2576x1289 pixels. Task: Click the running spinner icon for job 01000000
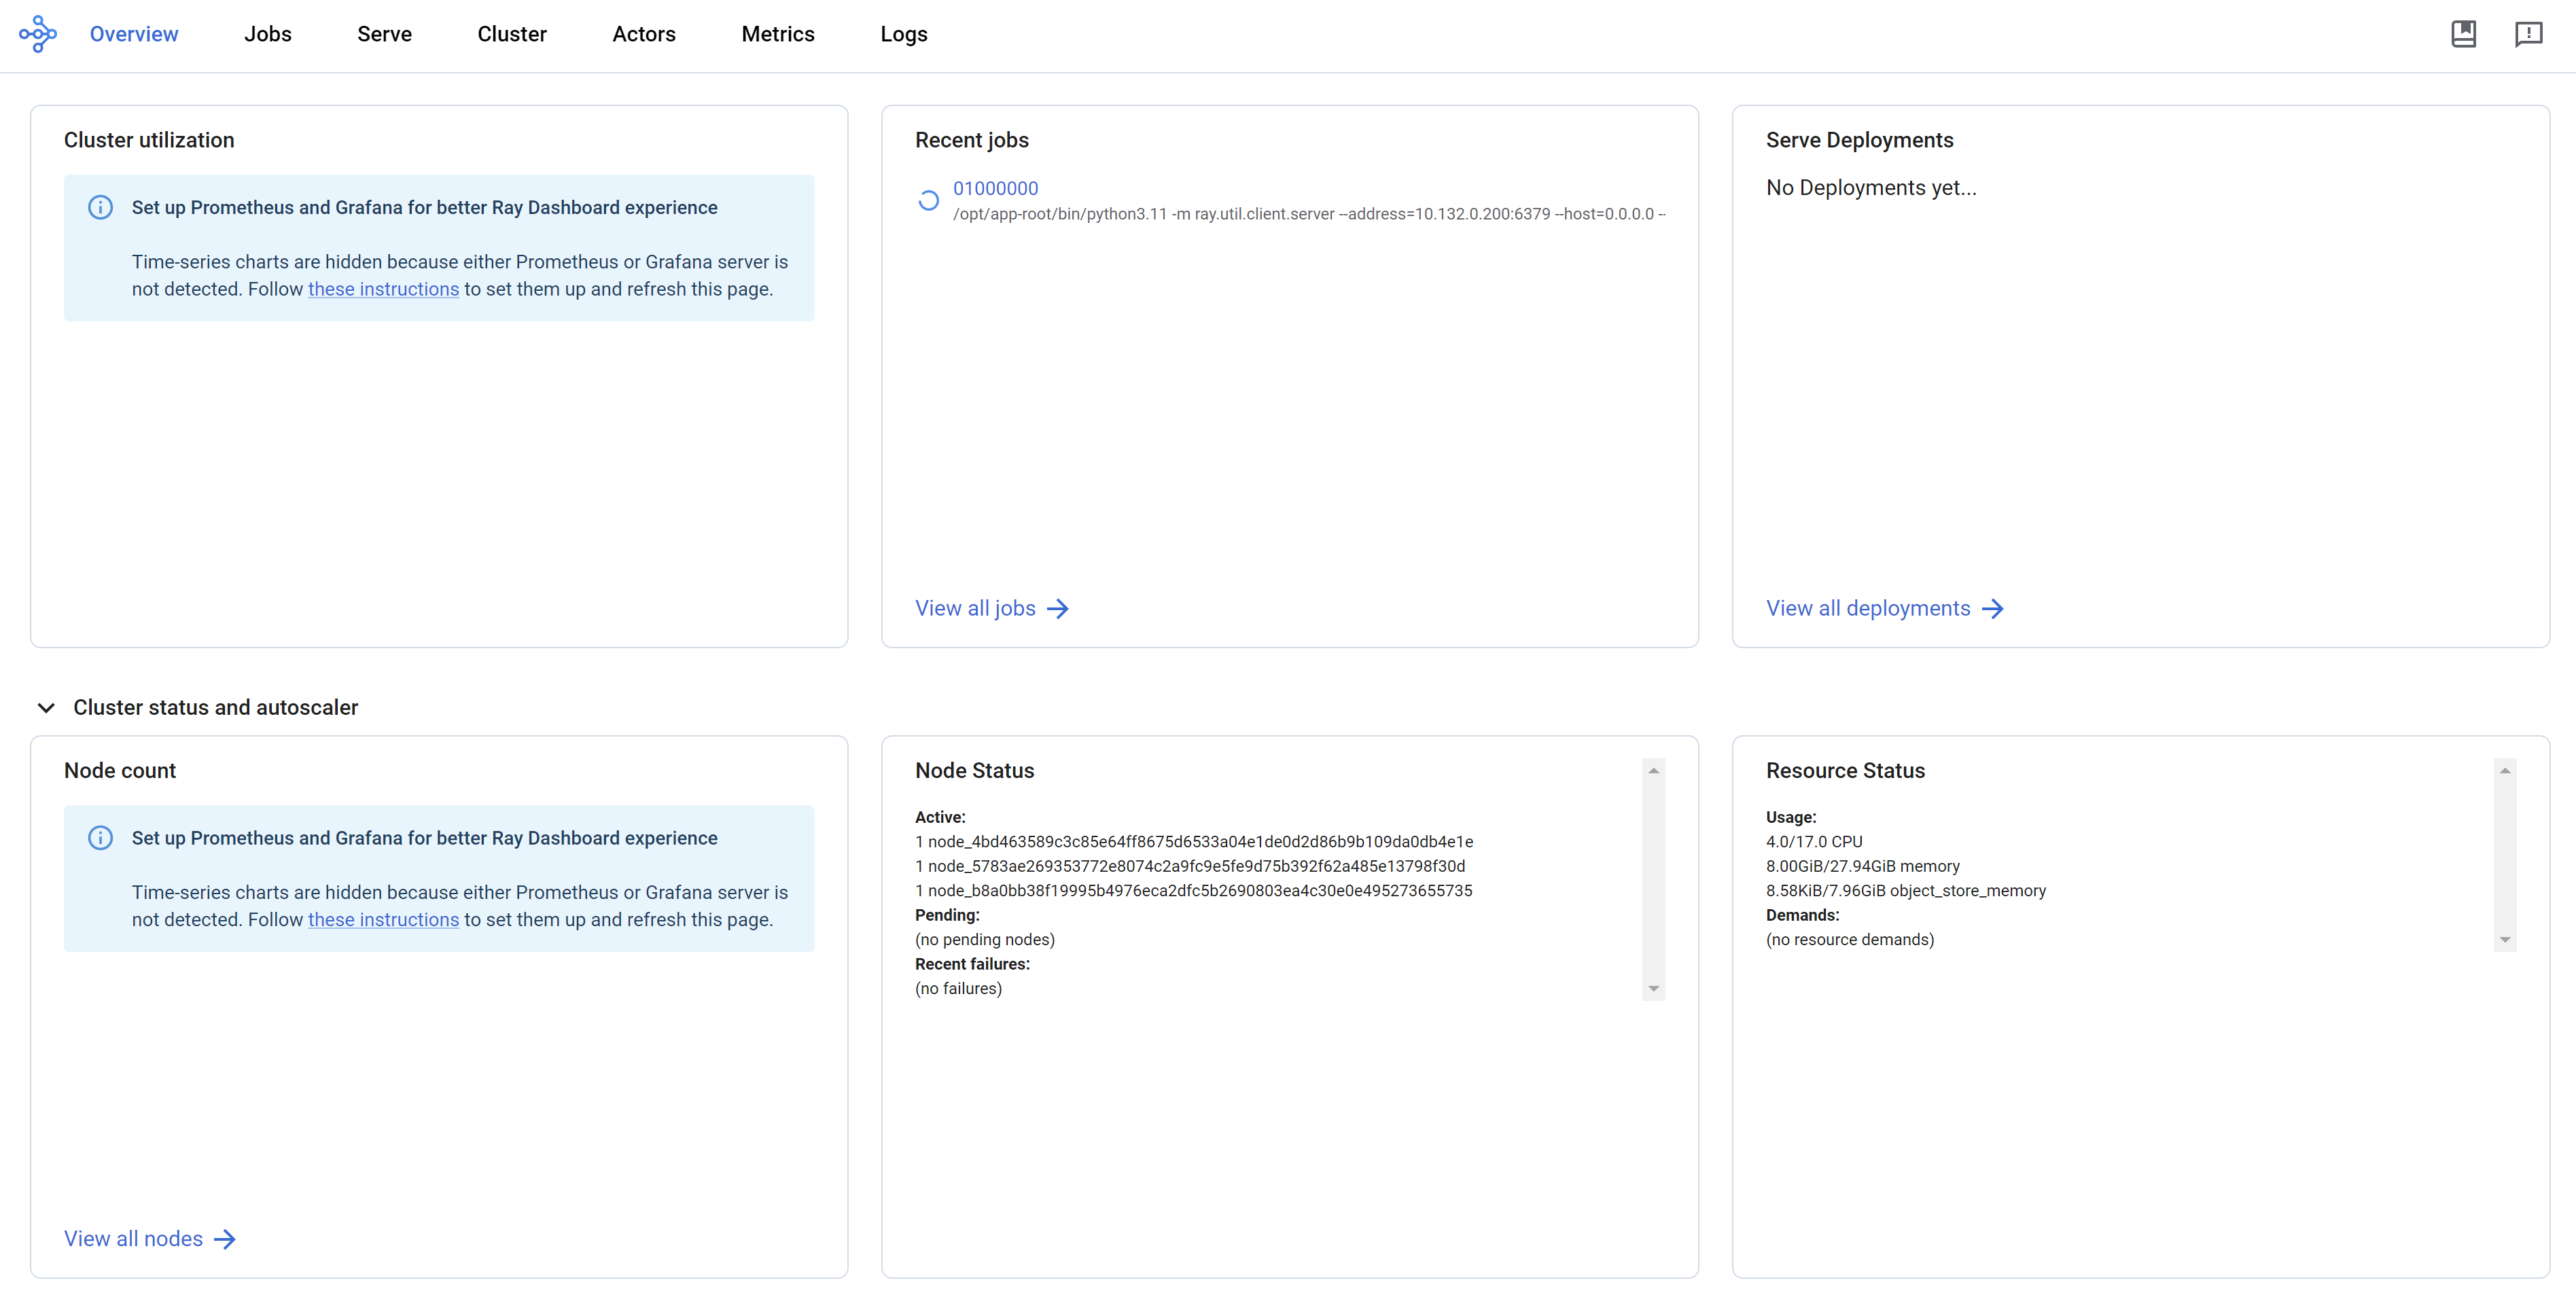928,200
